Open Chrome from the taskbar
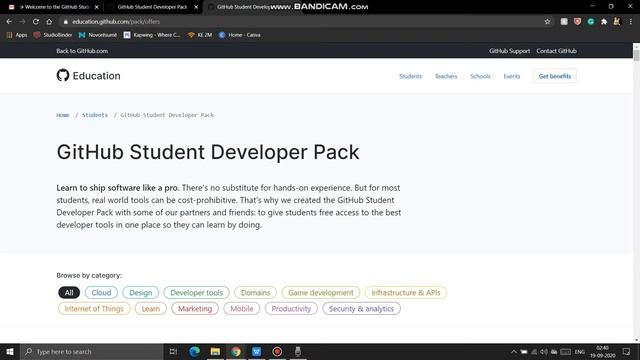The width and height of the screenshot is (640, 360). pyautogui.click(x=236, y=351)
